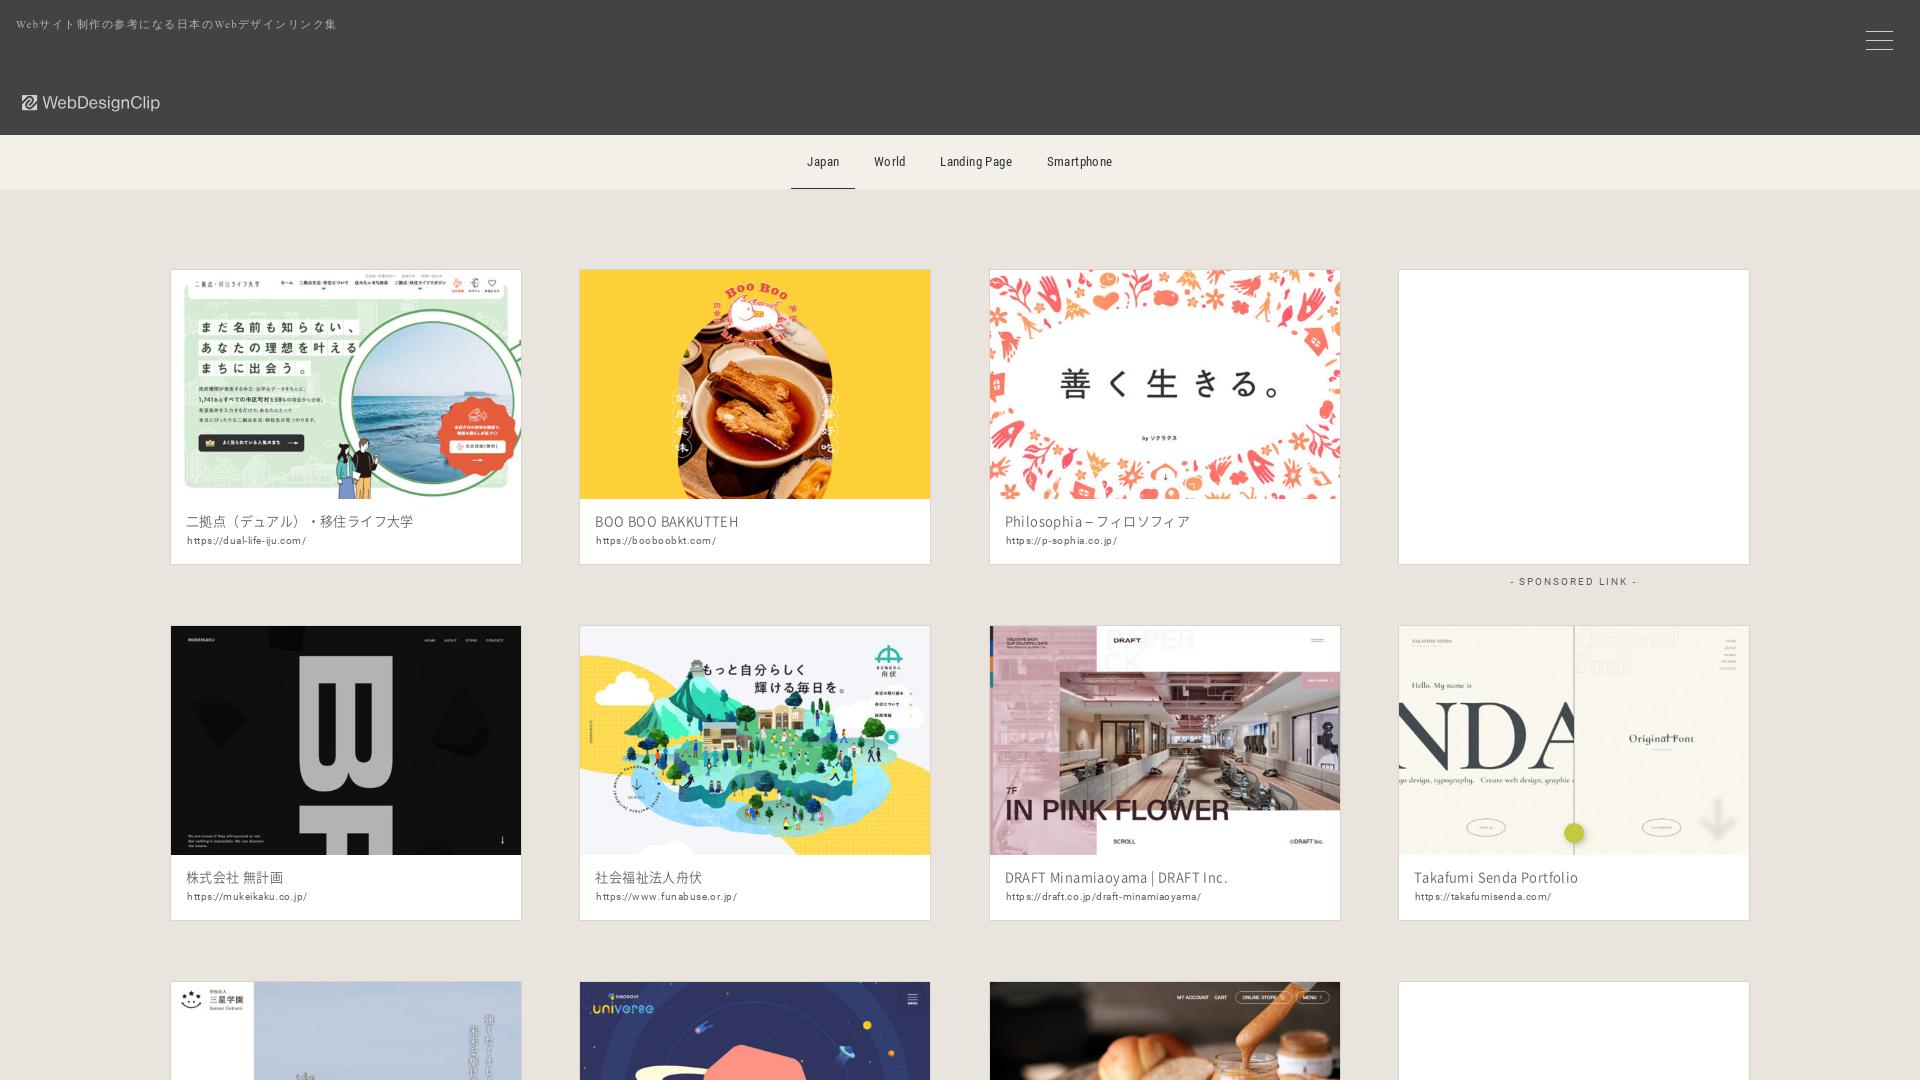The width and height of the screenshot is (1920, 1080).
Task: Select the Japan tab
Action: click(823, 162)
